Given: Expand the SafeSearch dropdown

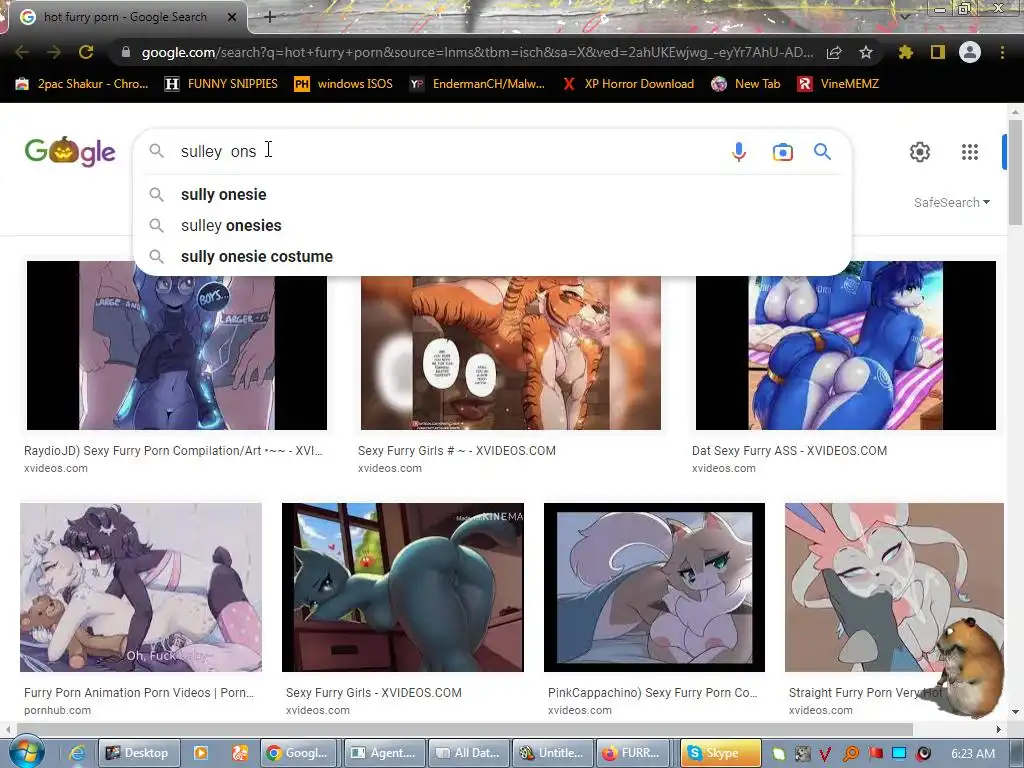Looking at the screenshot, I should [952, 202].
